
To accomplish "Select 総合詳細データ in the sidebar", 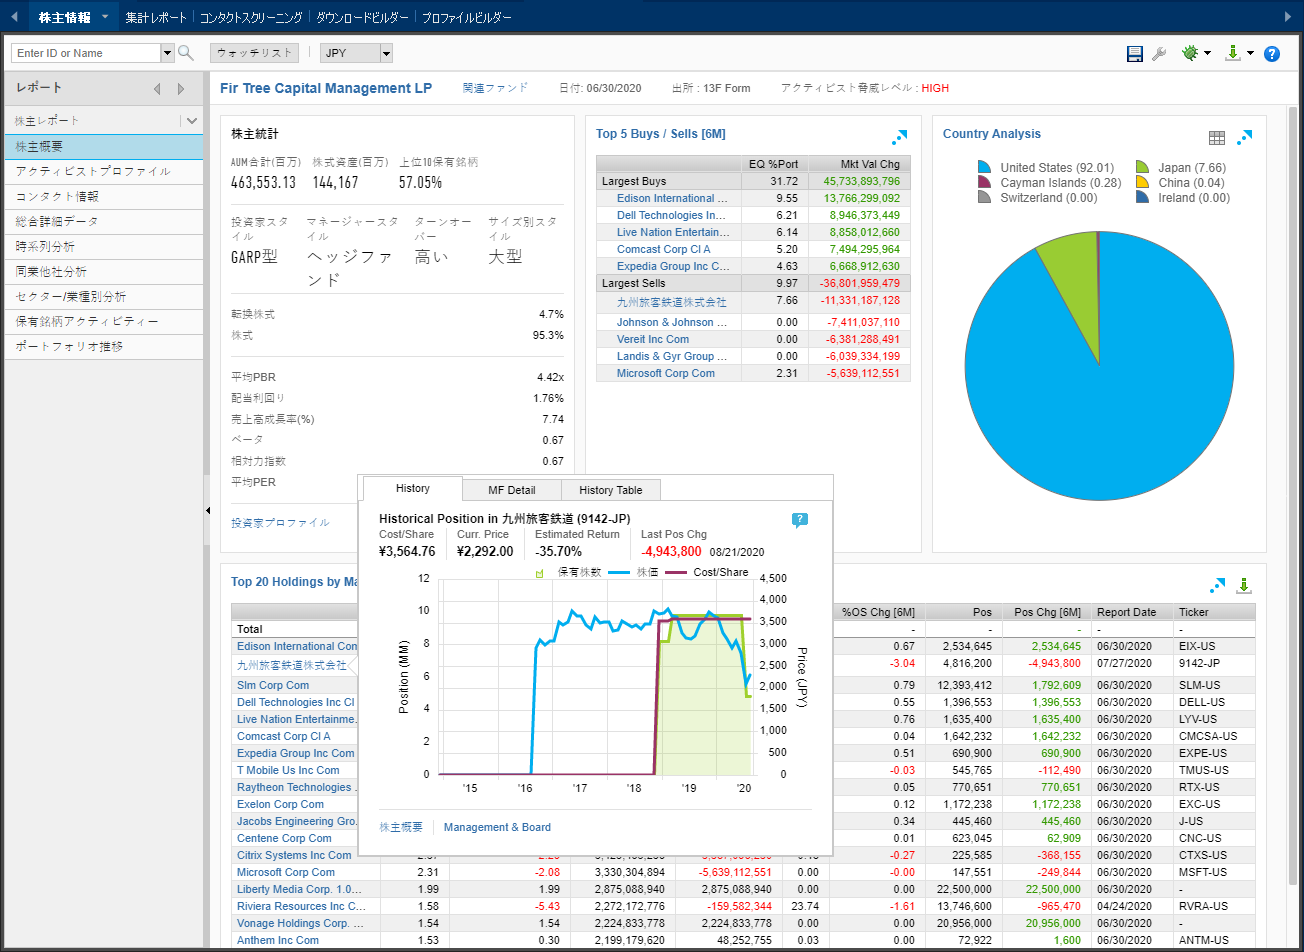I will pyautogui.click(x=104, y=221).
